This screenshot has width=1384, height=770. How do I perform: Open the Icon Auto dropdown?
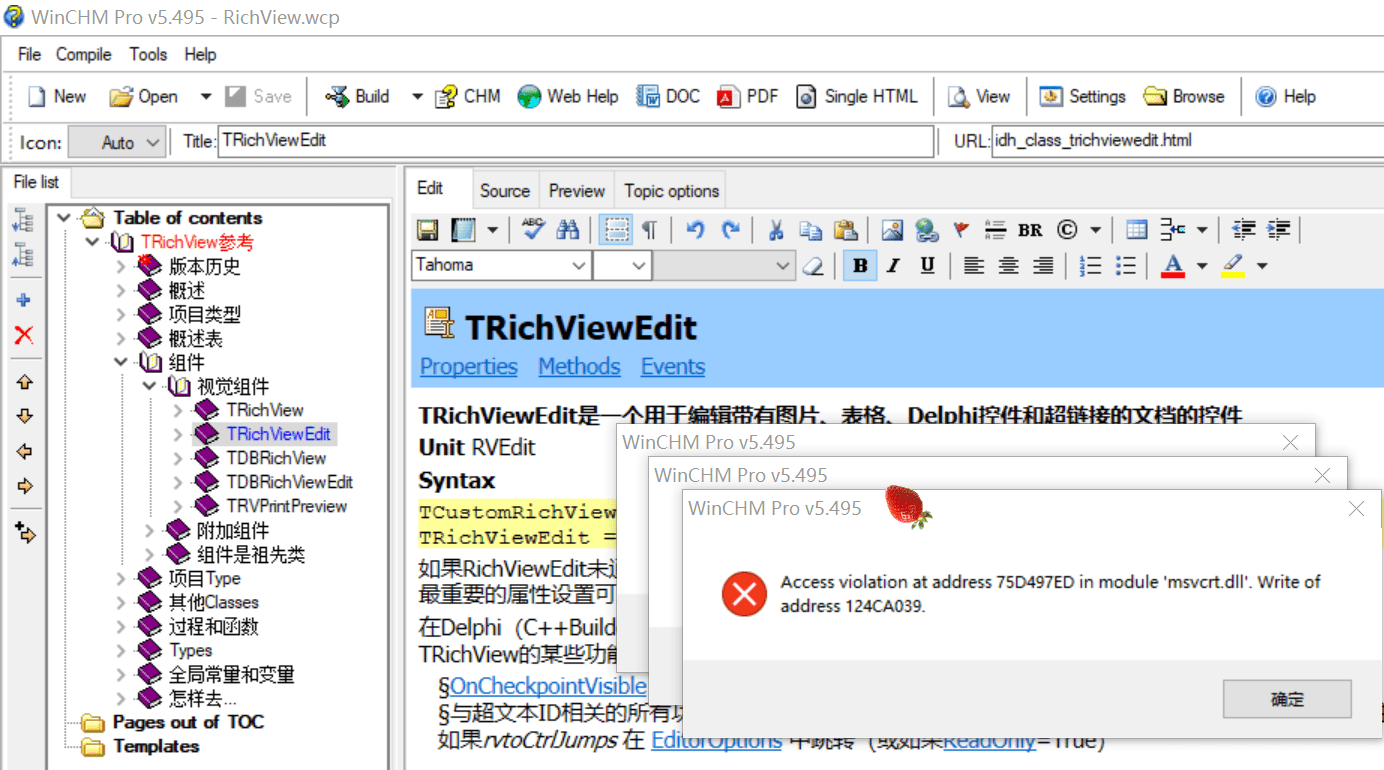[x=117, y=142]
